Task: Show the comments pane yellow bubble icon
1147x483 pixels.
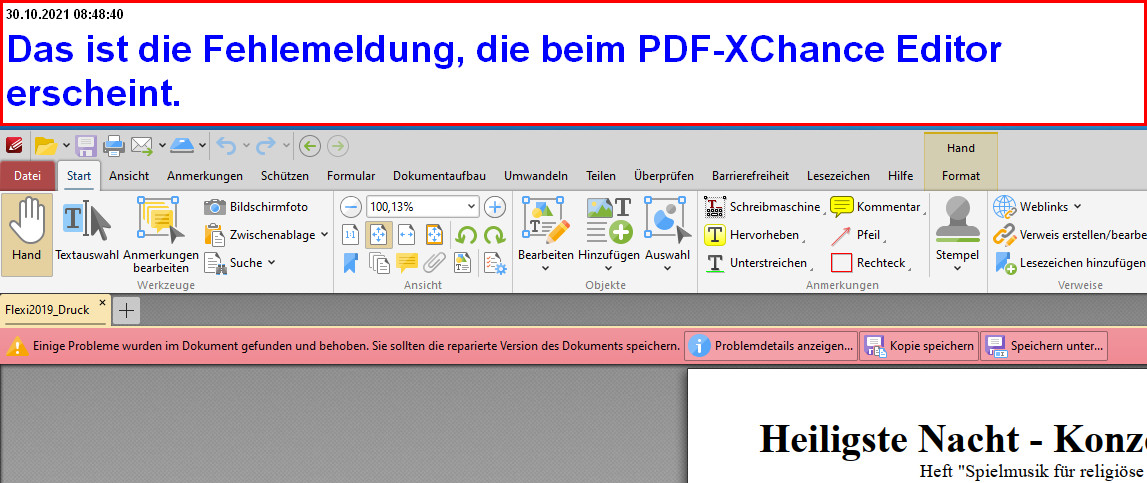Action: [x=407, y=263]
